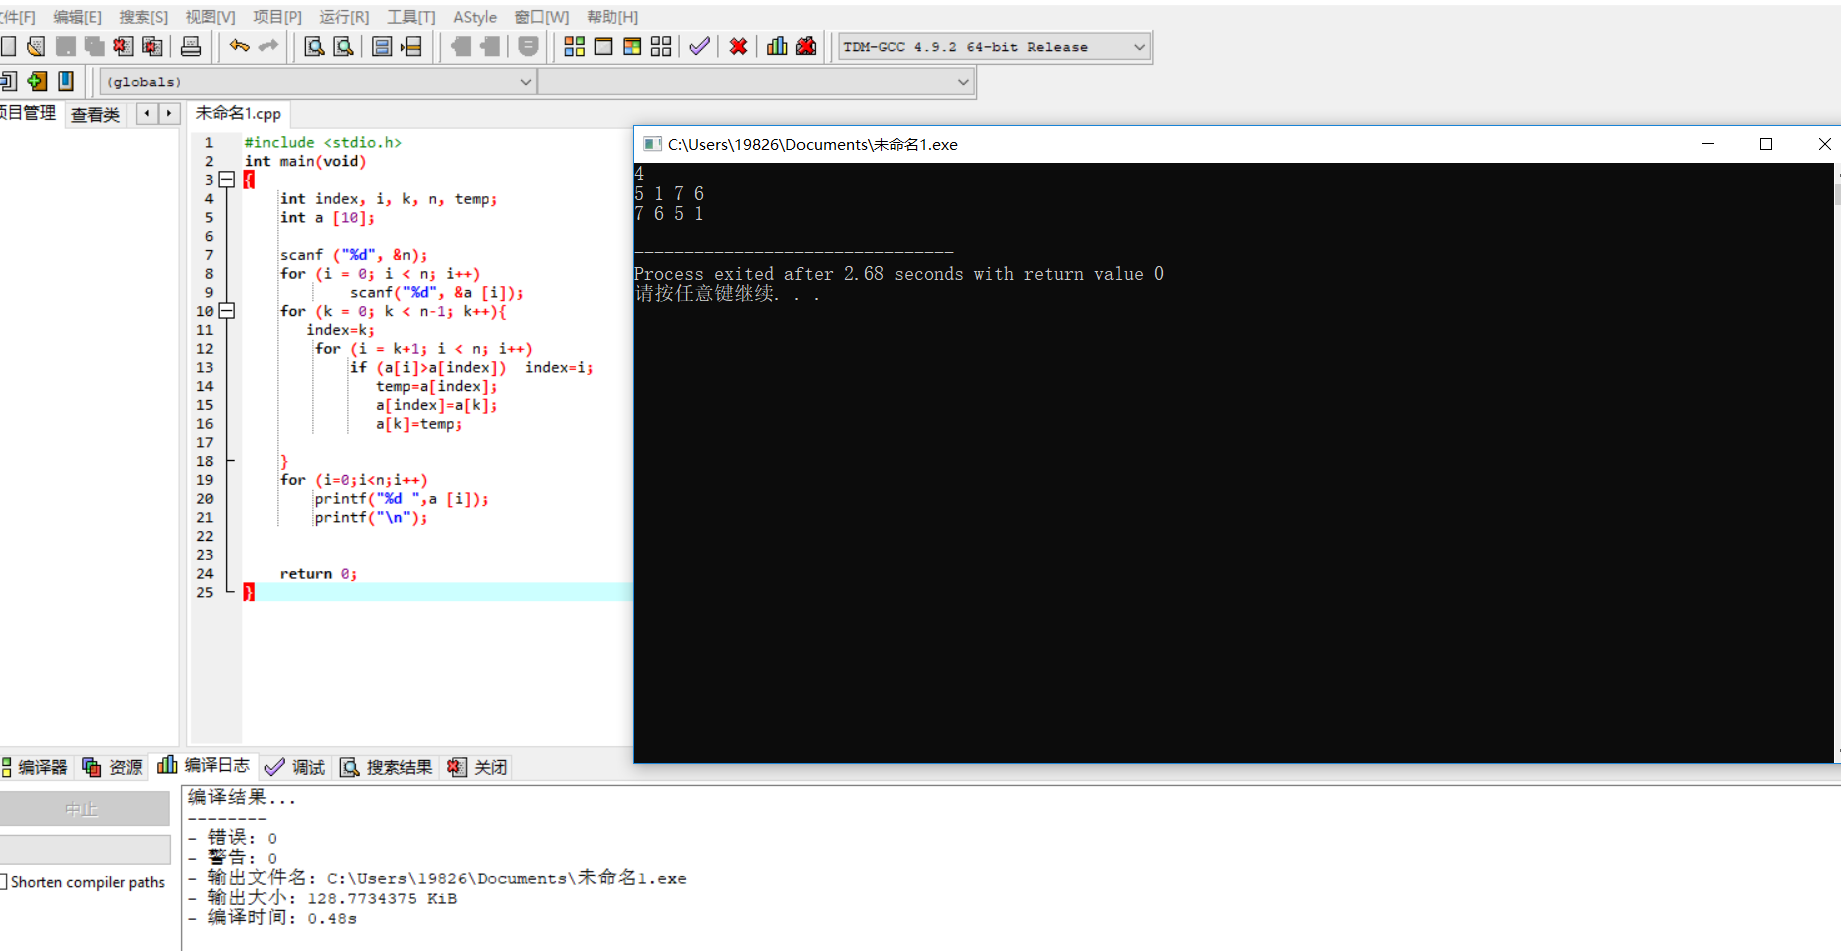The height and width of the screenshot is (951, 1841).
Task: Click the 中止 button in the compile log panel
Action: [x=85, y=809]
